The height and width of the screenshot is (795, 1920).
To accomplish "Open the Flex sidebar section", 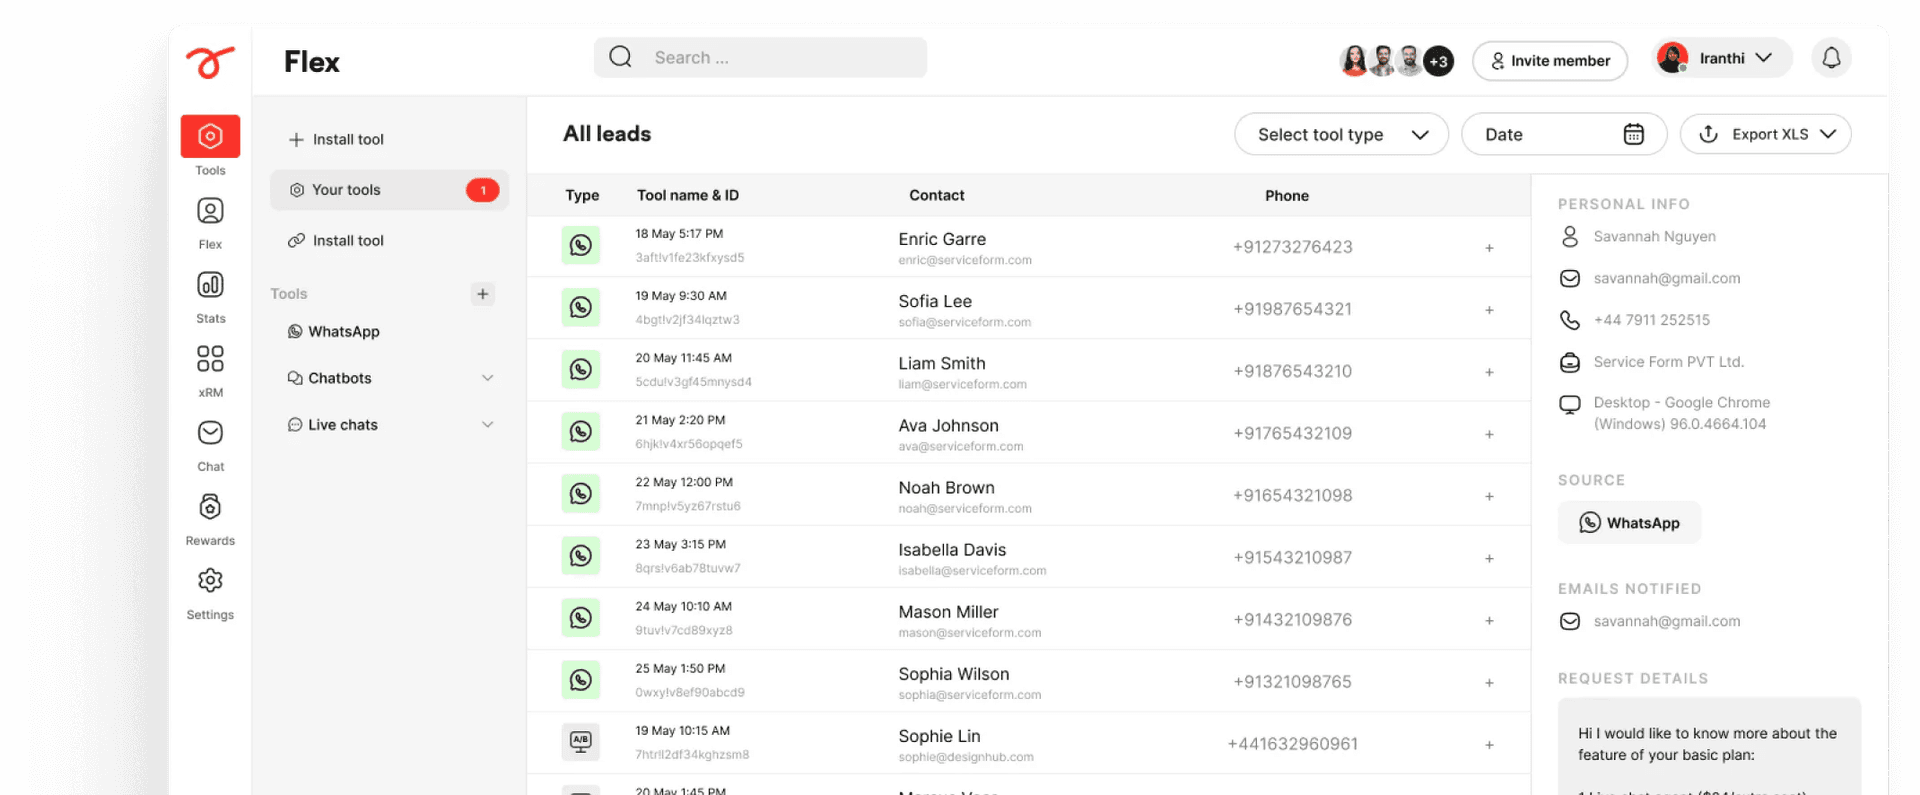I will [210, 222].
